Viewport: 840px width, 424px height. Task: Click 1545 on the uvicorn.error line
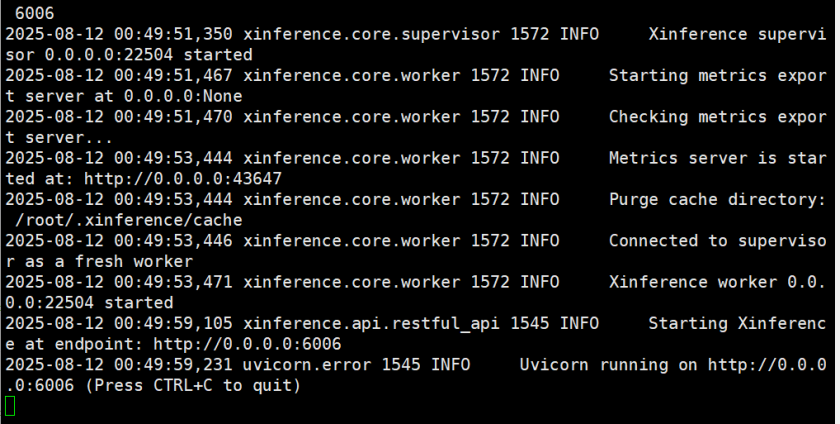tap(401, 365)
